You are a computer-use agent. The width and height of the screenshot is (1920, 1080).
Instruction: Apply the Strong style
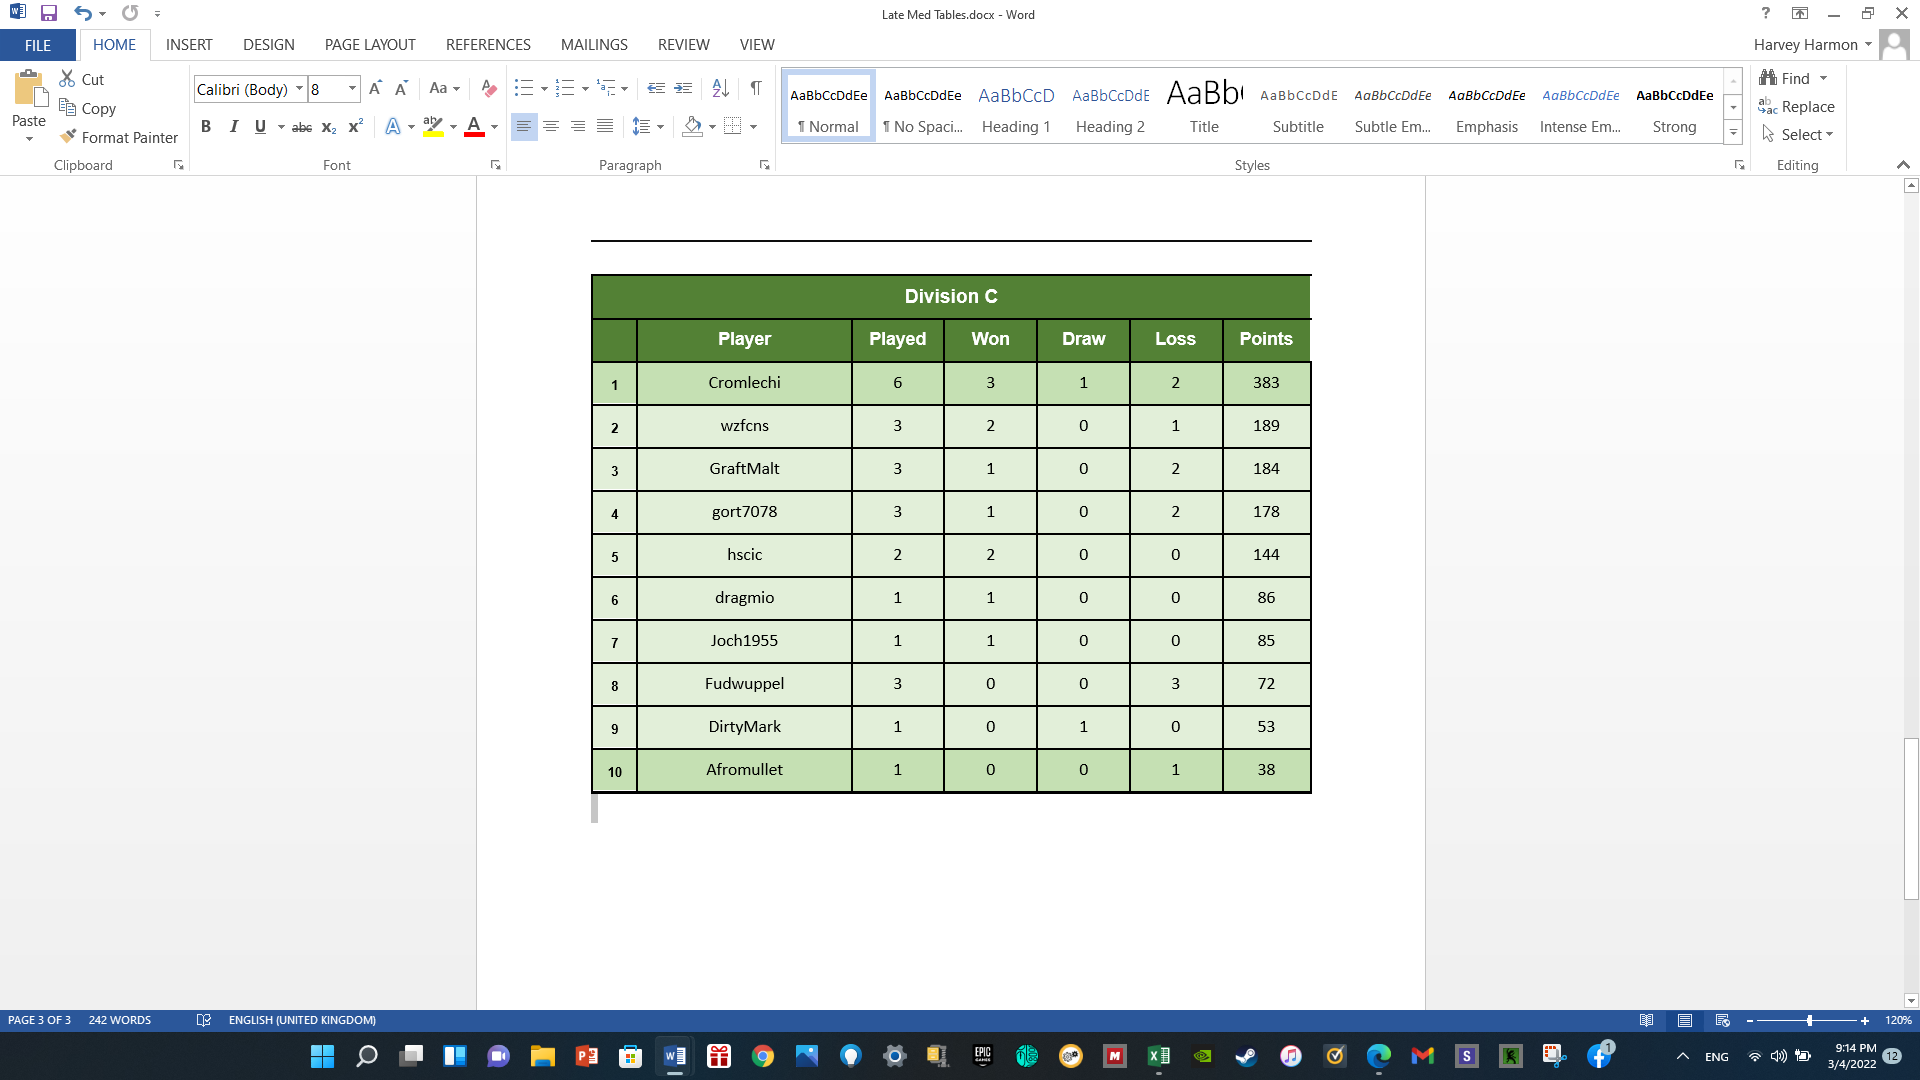pos(1674,107)
